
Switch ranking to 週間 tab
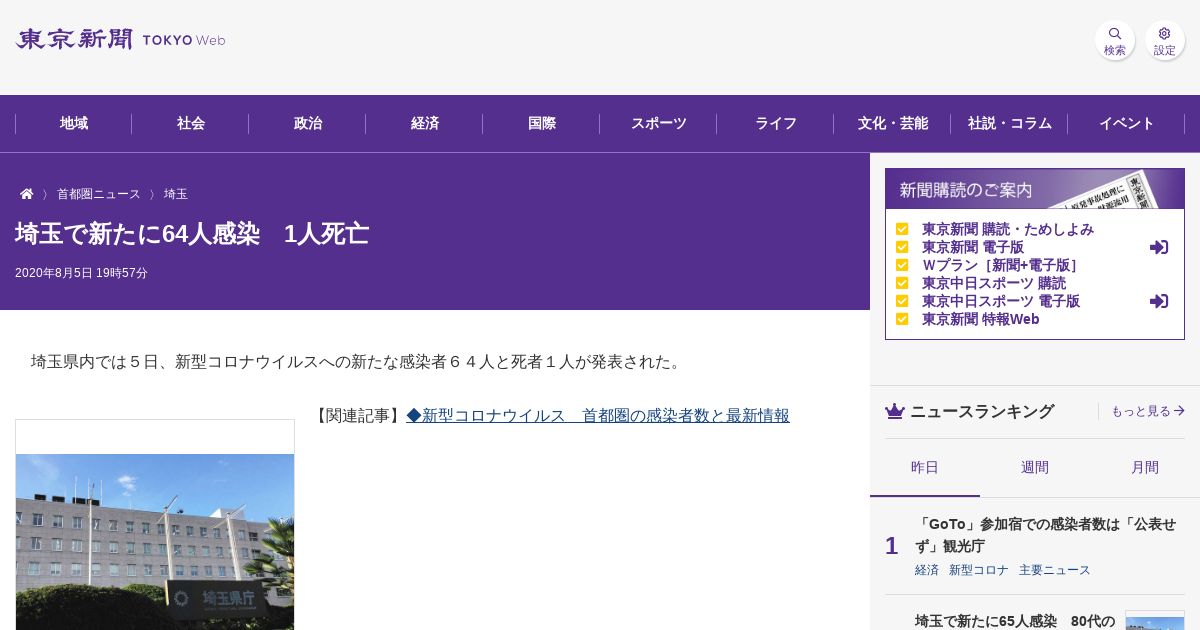click(x=1035, y=467)
